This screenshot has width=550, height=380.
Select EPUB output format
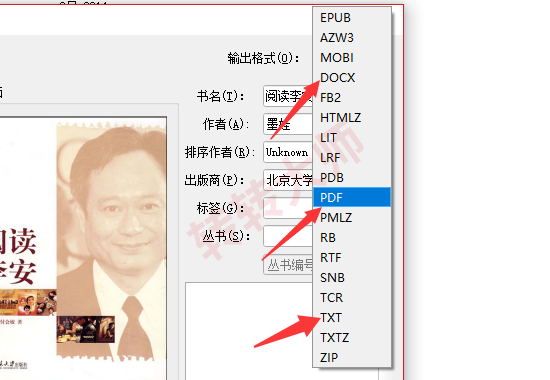coord(352,18)
